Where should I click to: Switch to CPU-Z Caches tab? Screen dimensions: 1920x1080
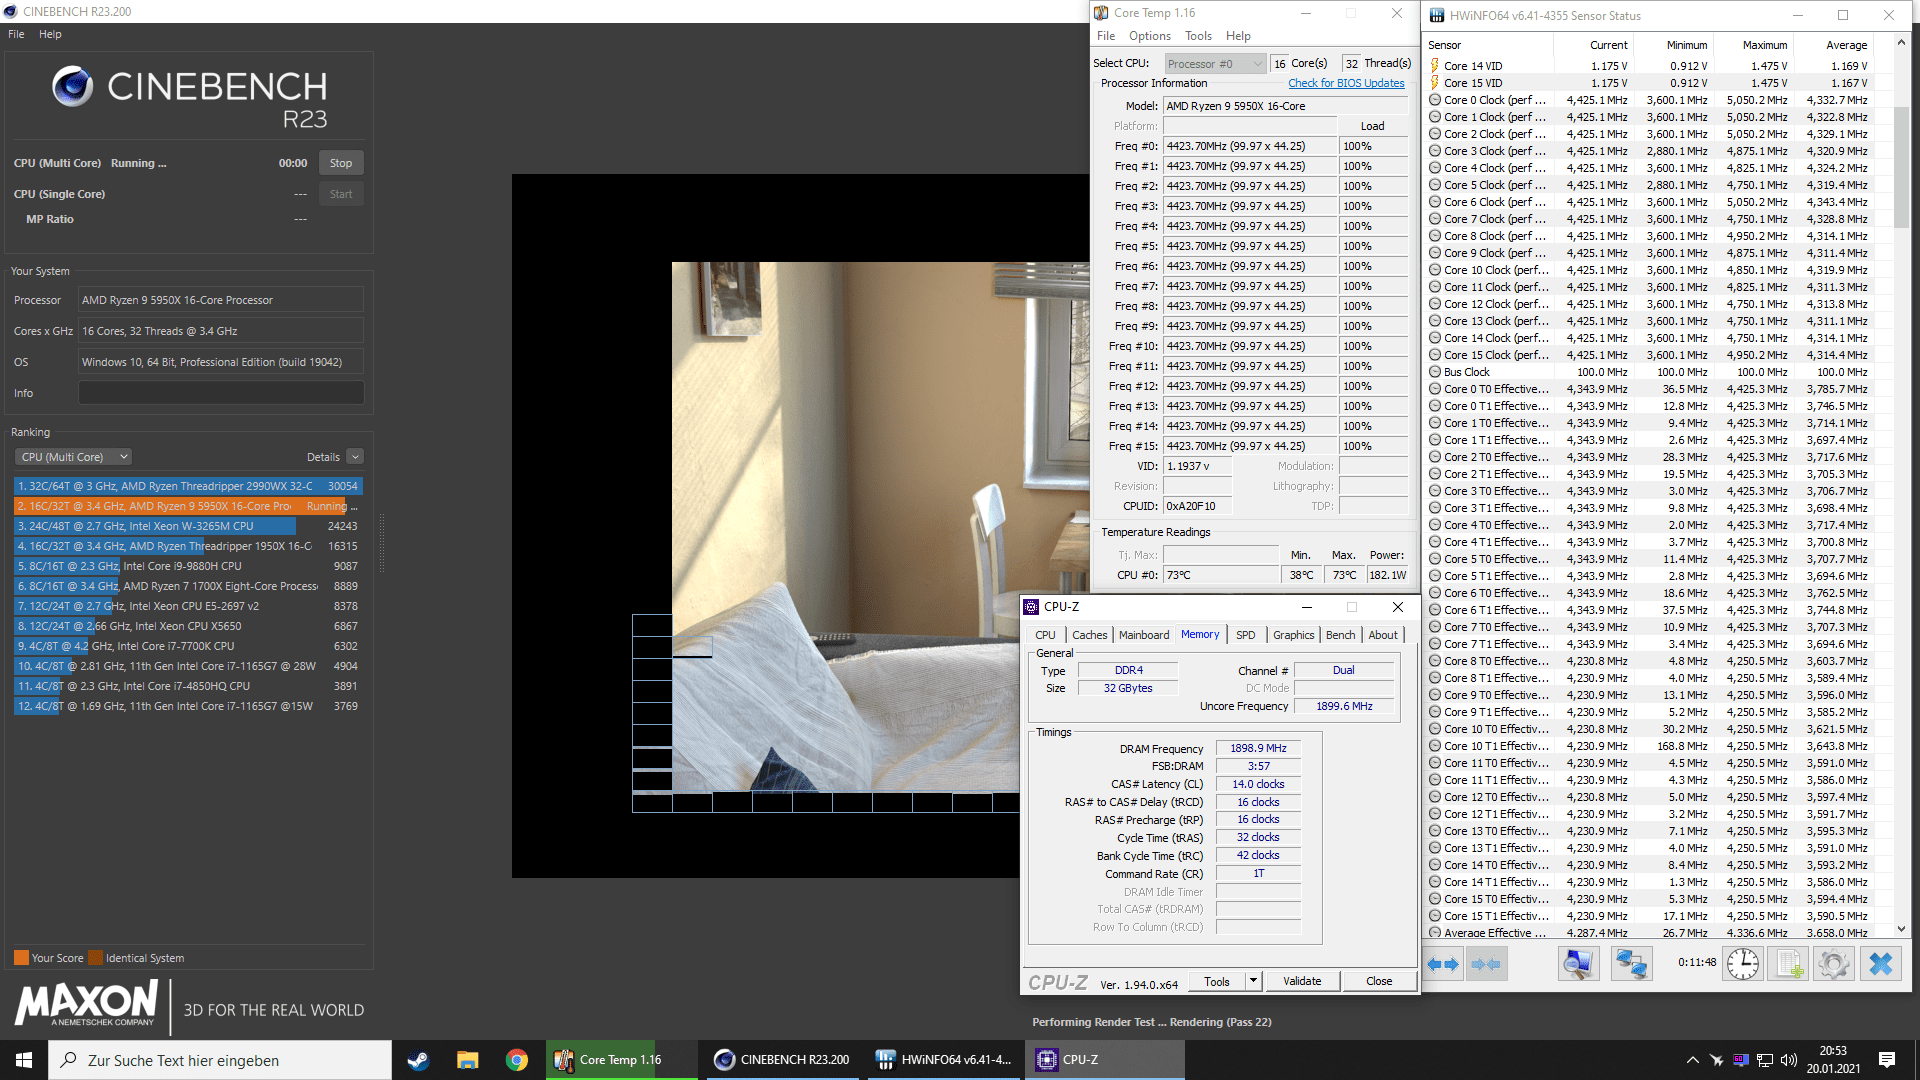coord(1089,635)
